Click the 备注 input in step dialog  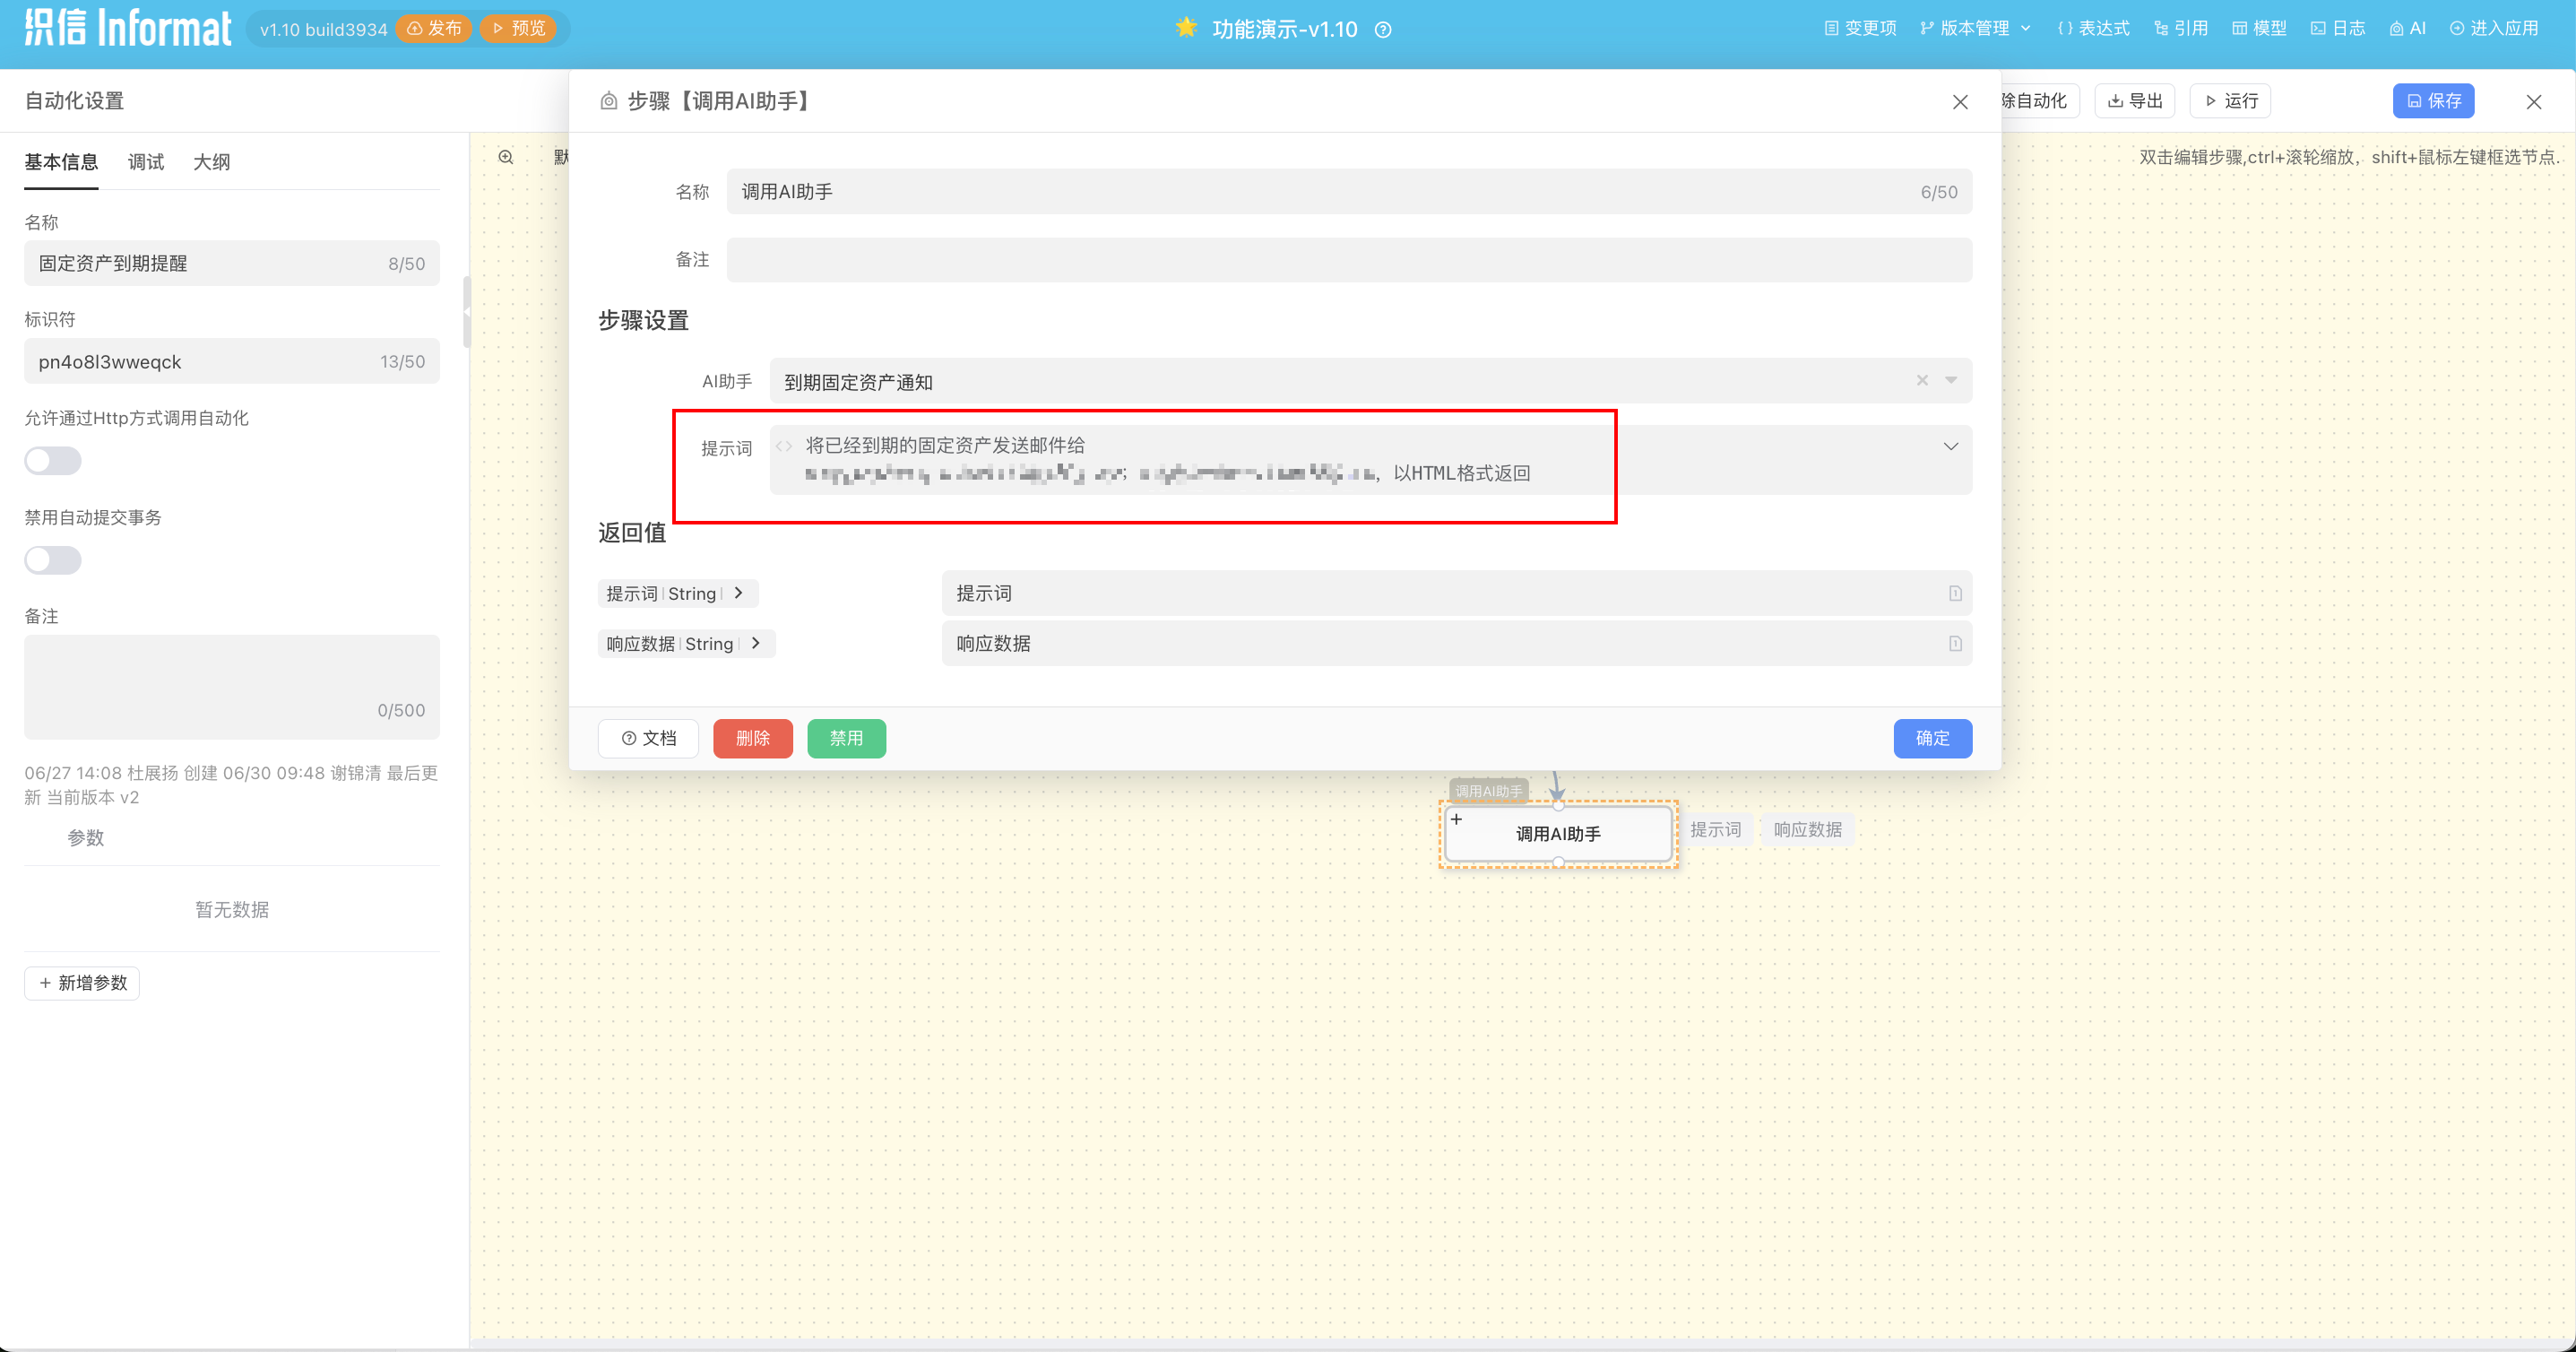click(1348, 260)
